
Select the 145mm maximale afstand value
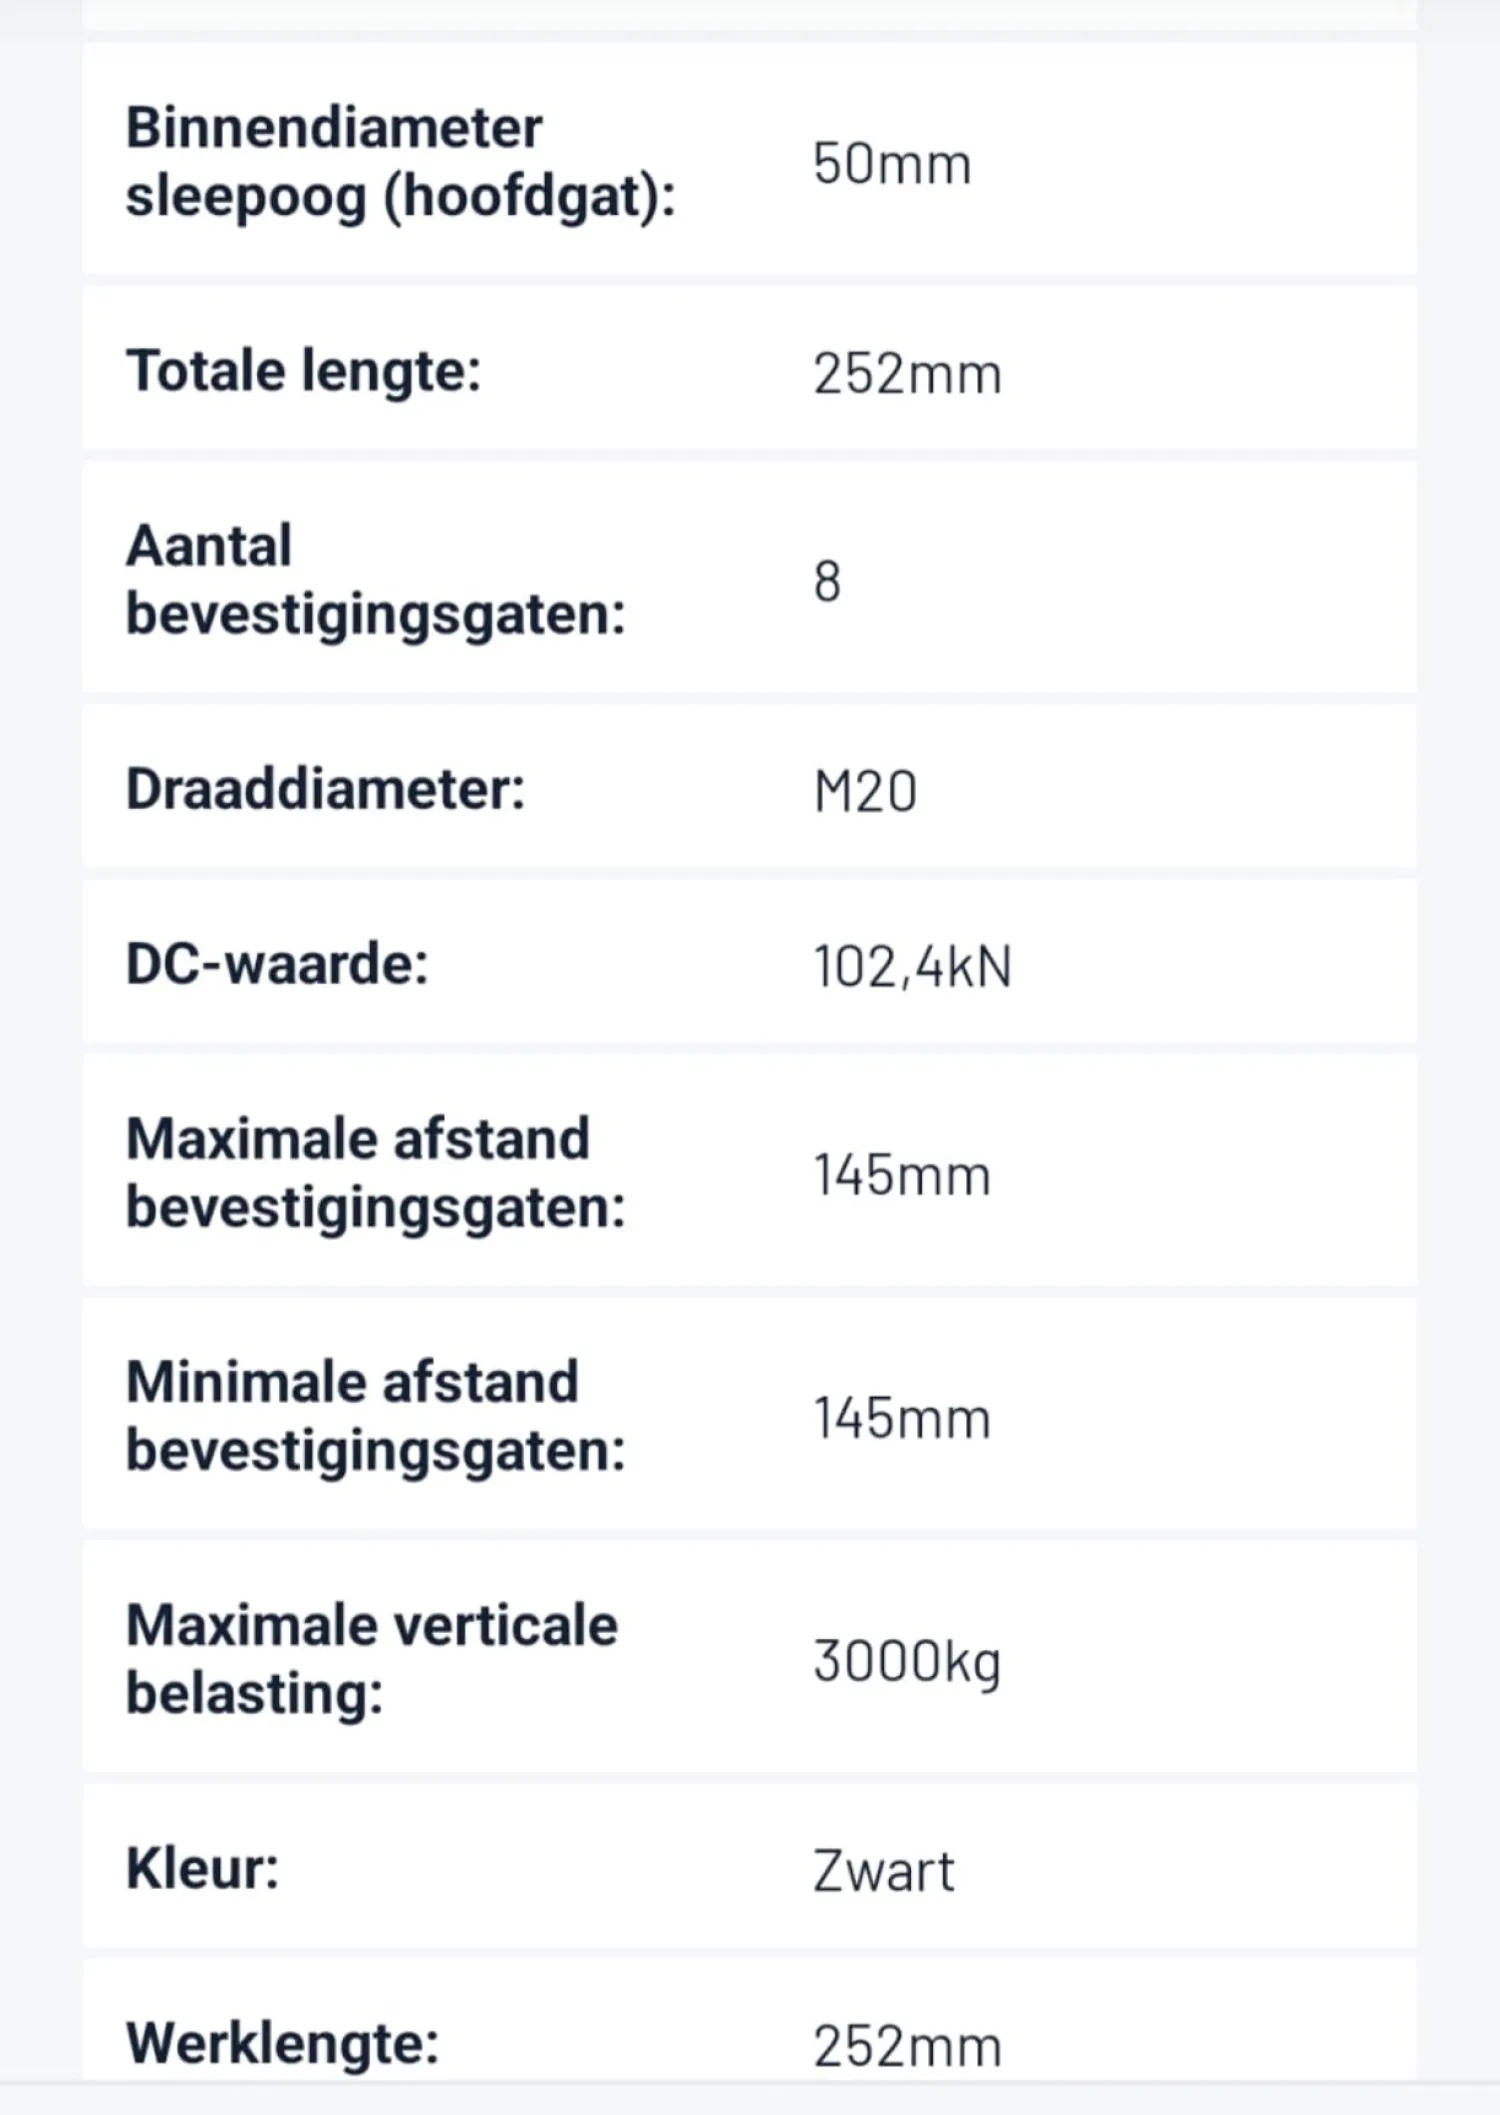901,1175
